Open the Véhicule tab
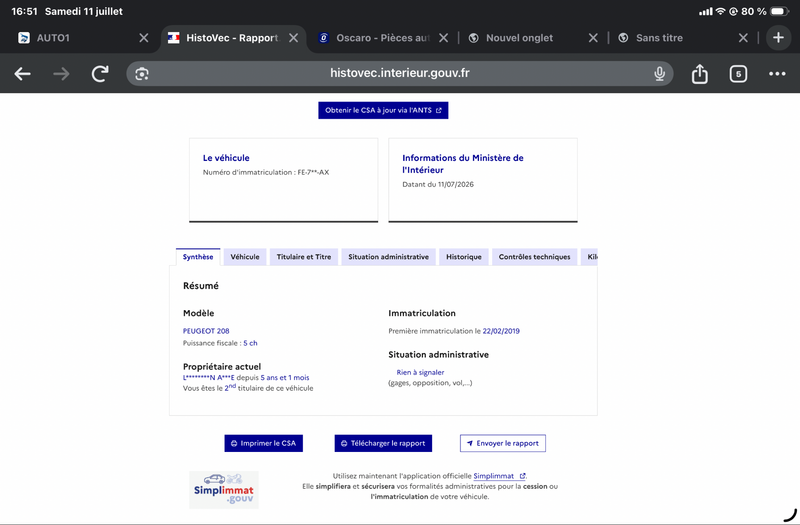Image resolution: width=800 pixels, height=525 pixels. coord(245,257)
